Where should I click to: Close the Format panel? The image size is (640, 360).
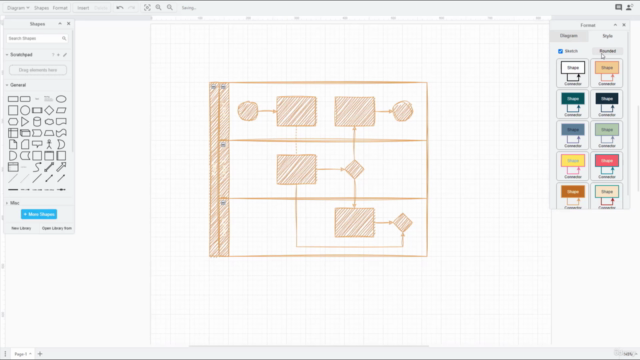click(624, 25)
